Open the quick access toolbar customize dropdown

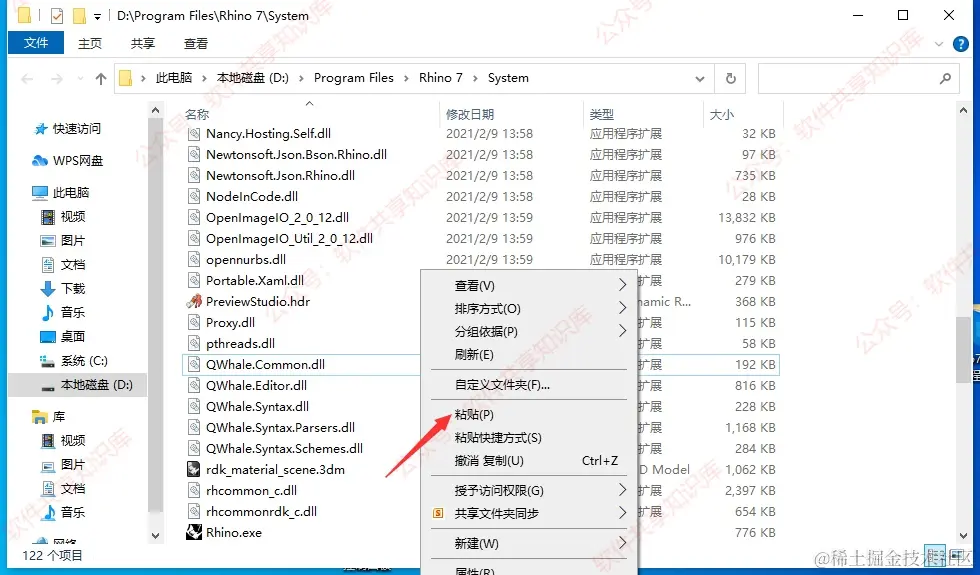(x=97, y=17)
